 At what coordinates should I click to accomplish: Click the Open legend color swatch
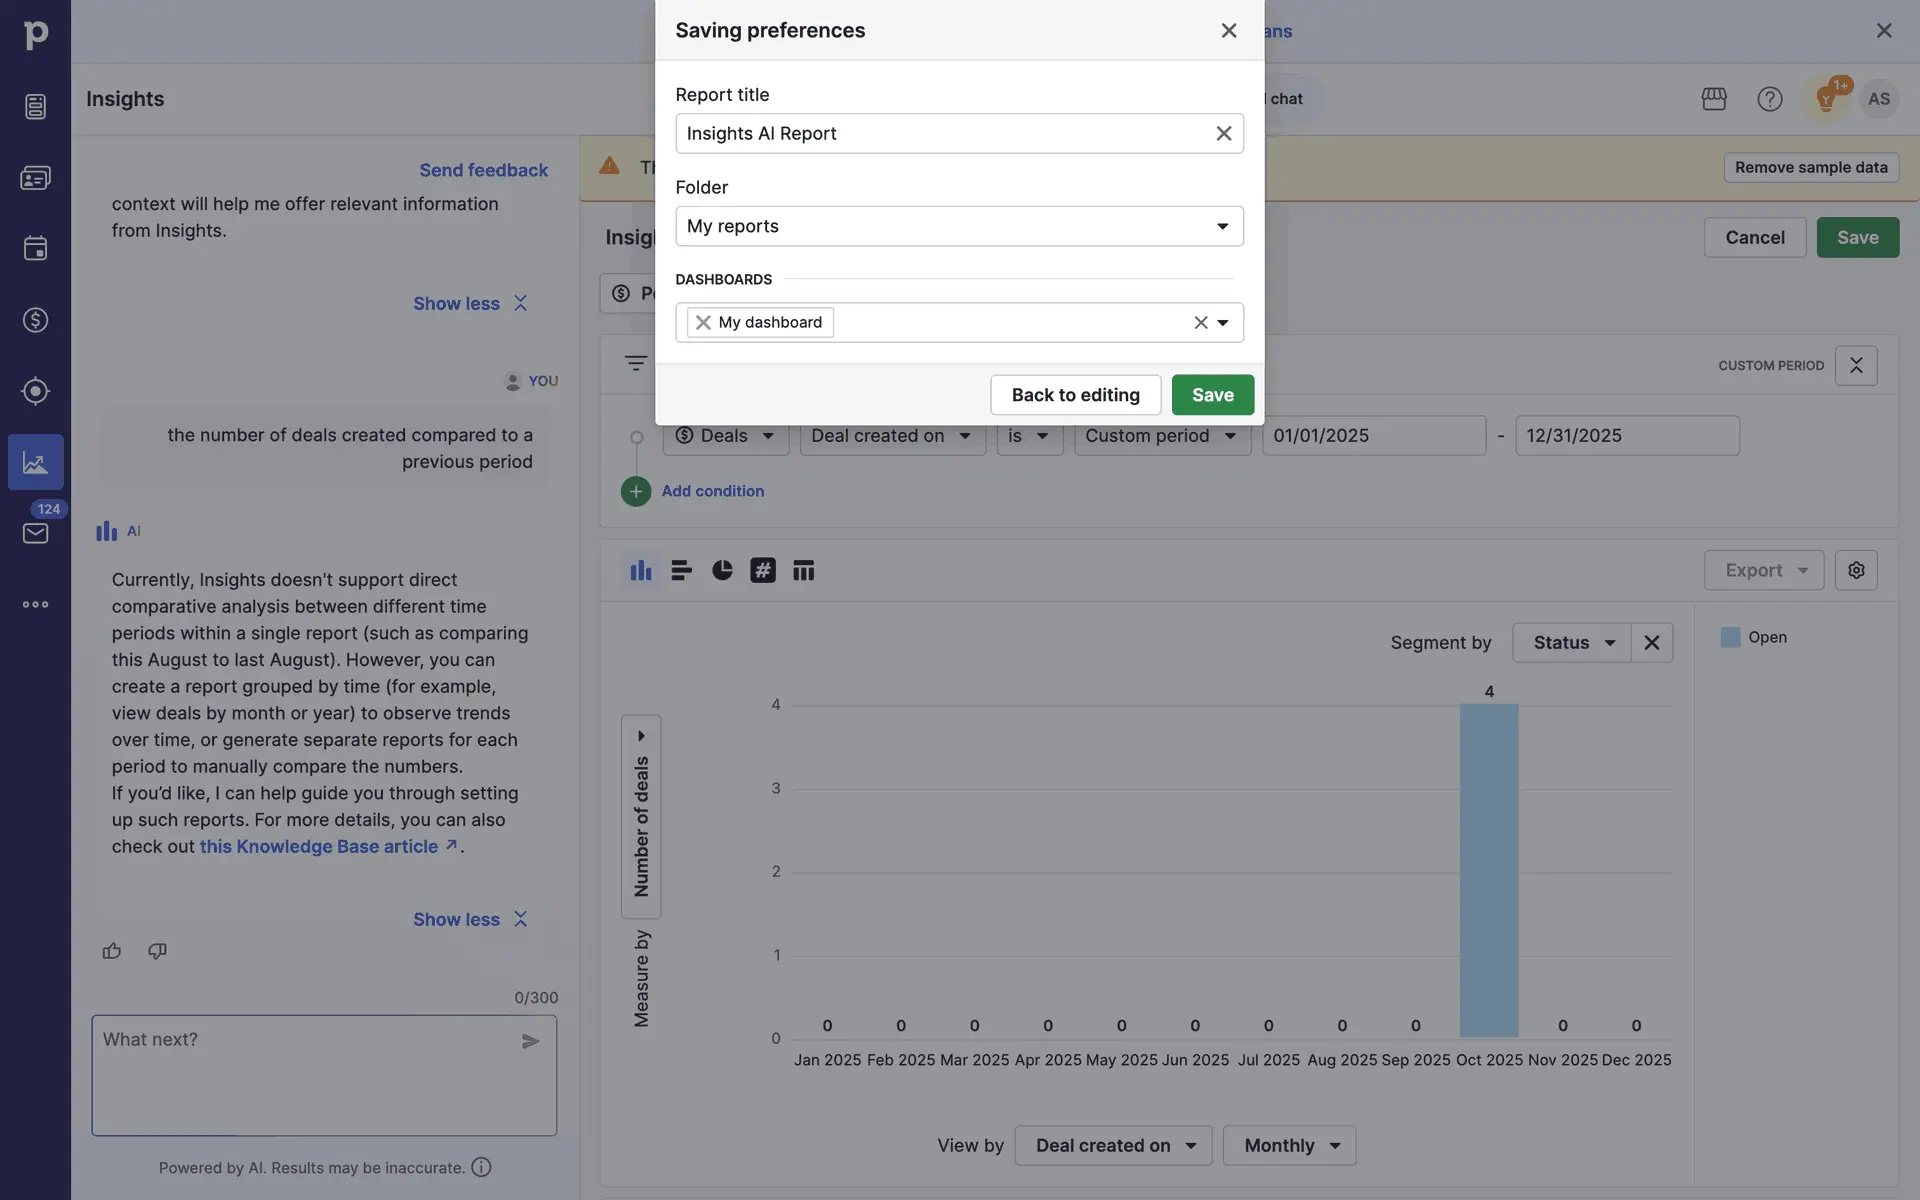(1730, 637)
